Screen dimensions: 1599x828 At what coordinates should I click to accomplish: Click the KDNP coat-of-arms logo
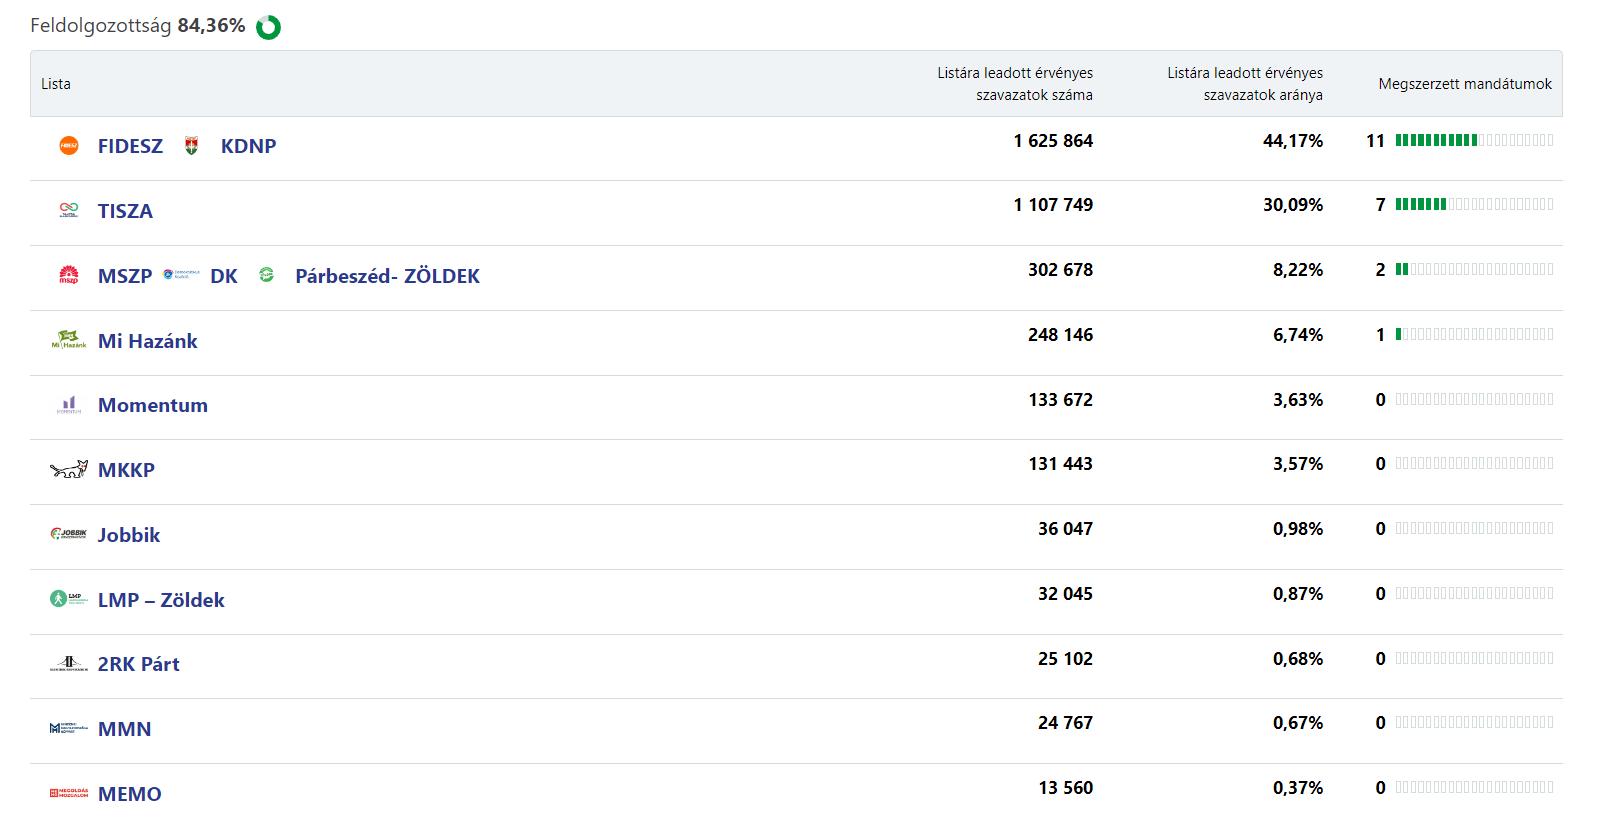point(191,146)
